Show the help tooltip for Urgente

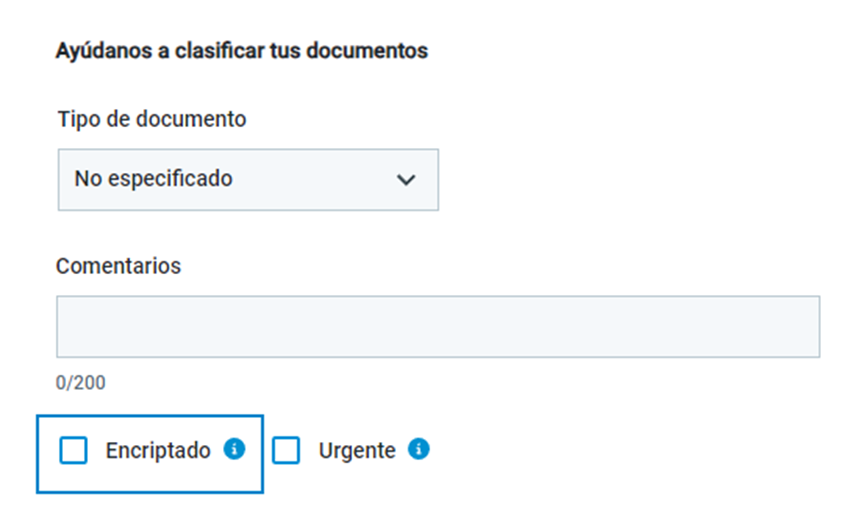419,449
